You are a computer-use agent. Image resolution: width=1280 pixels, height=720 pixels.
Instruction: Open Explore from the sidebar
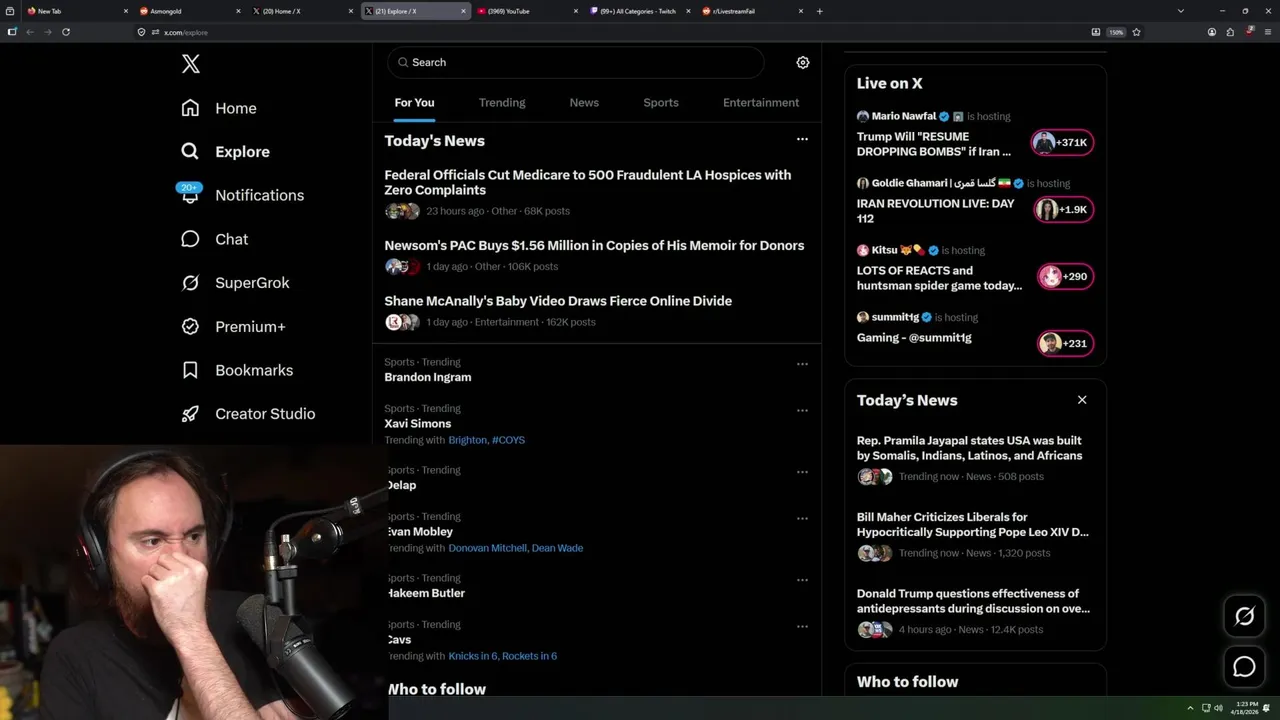225,152
